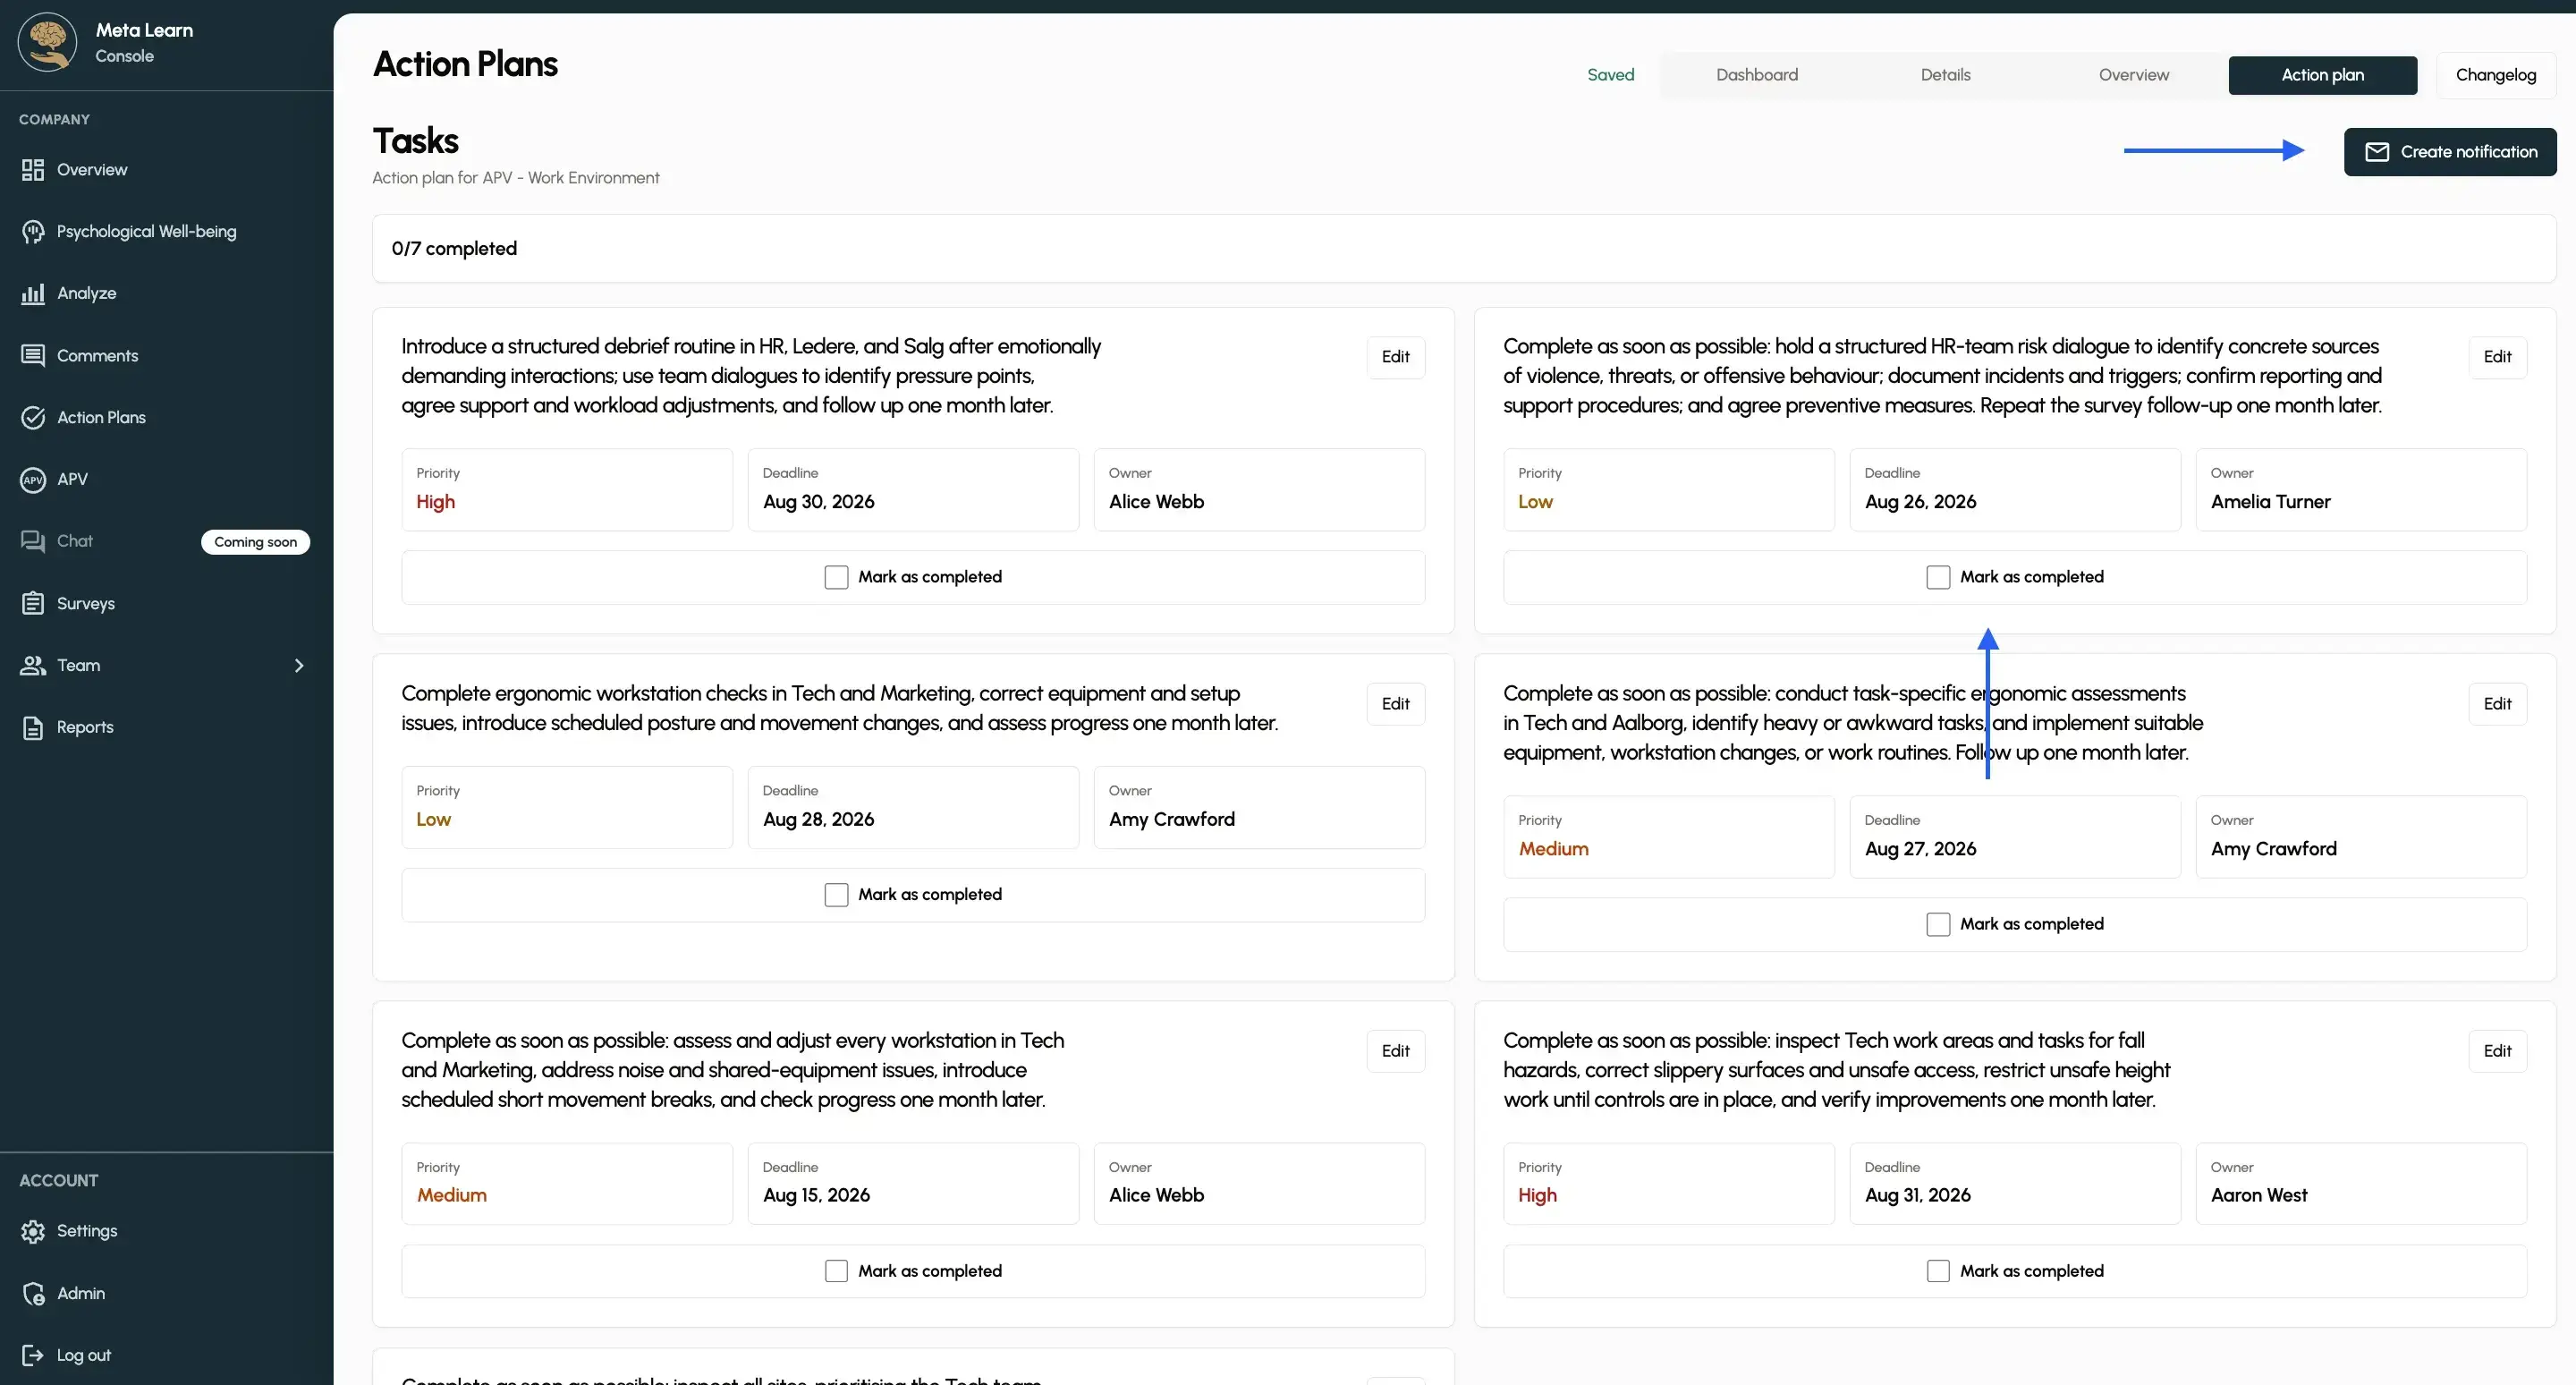Edit the task-specific ergonomic assessments task
2576x1385 pixels.
2497,704
